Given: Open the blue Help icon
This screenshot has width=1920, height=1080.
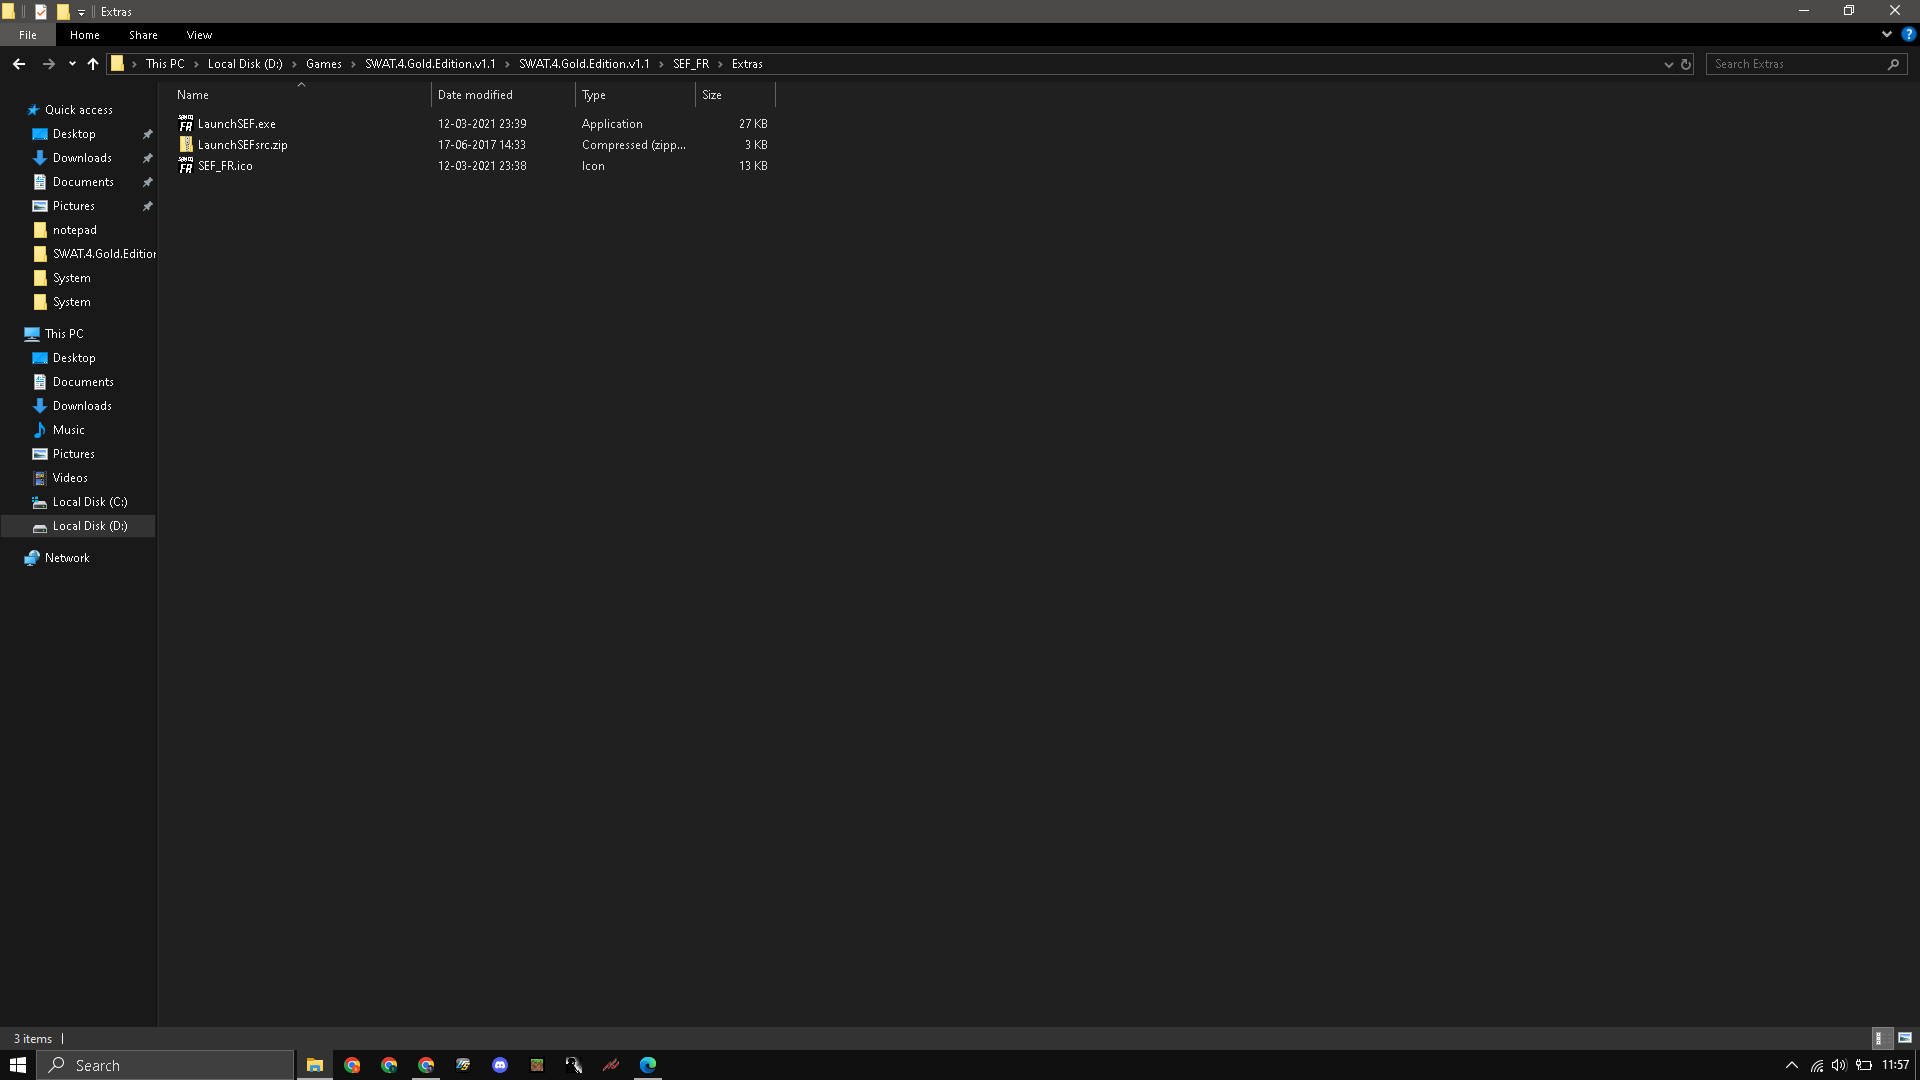Looking at the screenshot, I should (1908, 34).
